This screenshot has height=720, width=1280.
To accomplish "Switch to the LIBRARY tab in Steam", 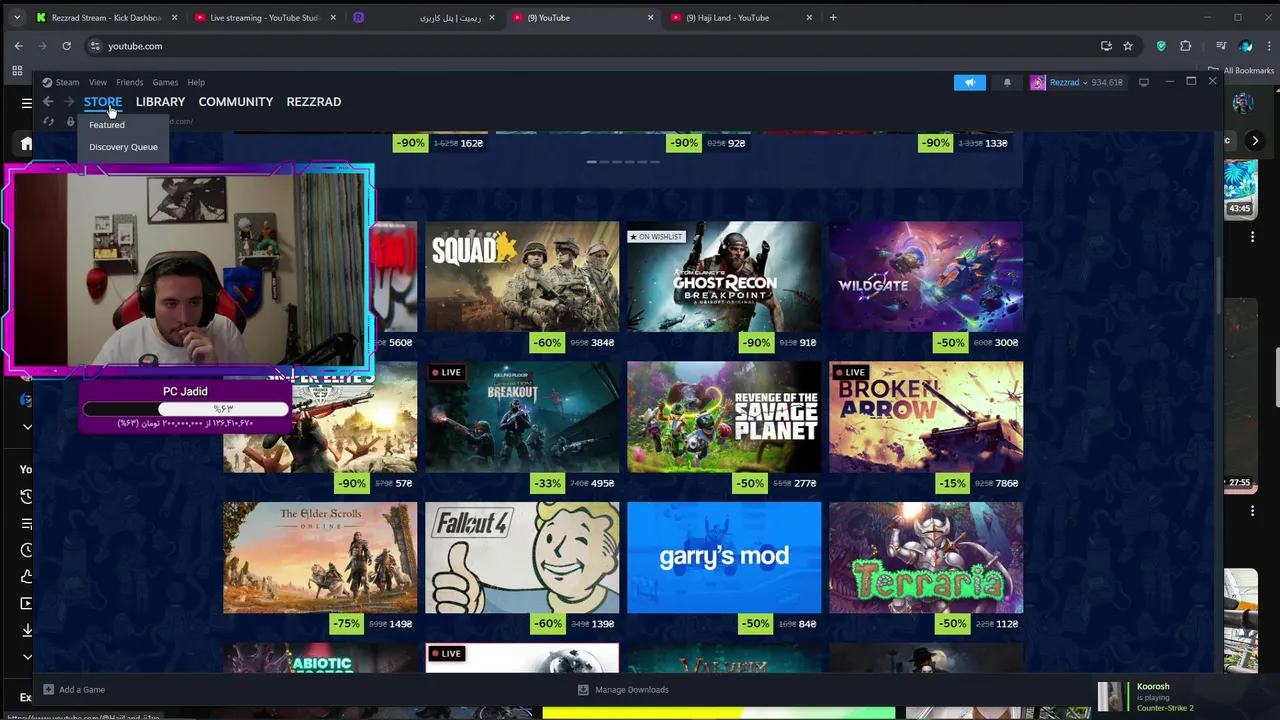I will [x=160, y=101].
